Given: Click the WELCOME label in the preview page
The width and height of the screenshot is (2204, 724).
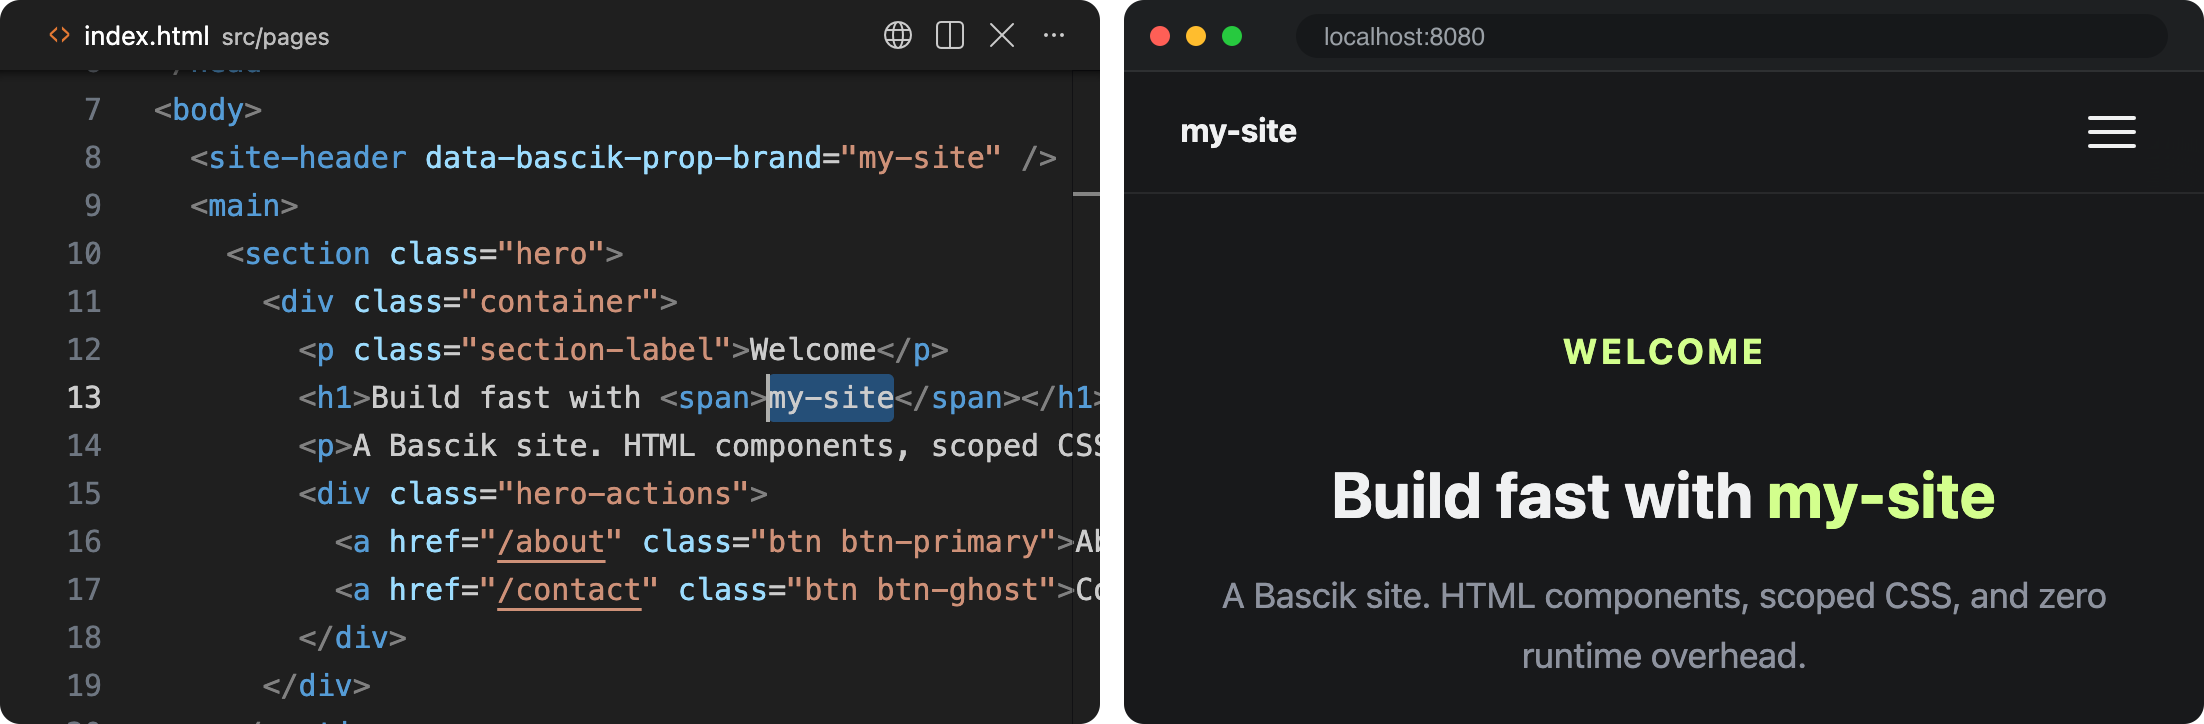Looking at the screenshot, I should [1664, 352].
